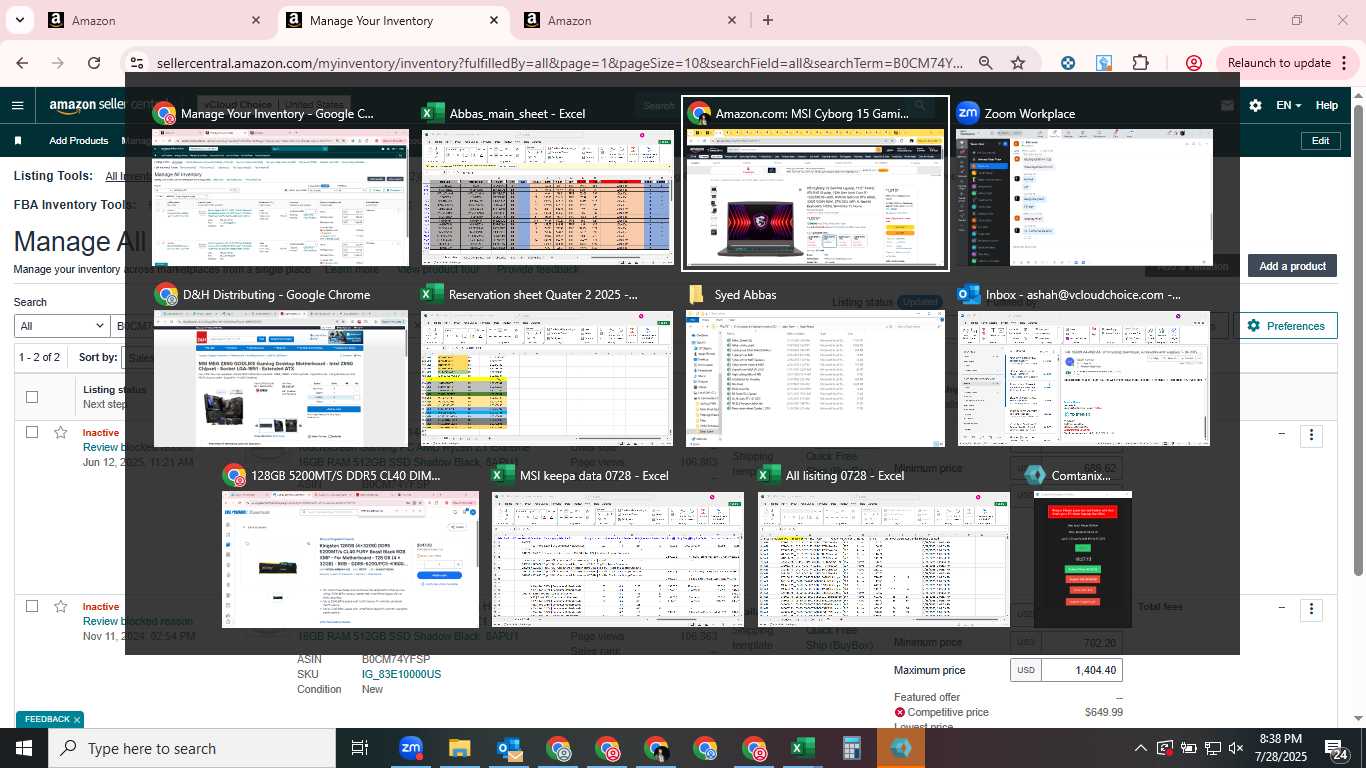1366x768 pixels.
Task: Open Seller Central settings gear
Action: pyautogui.click(x=1255, y=105)
